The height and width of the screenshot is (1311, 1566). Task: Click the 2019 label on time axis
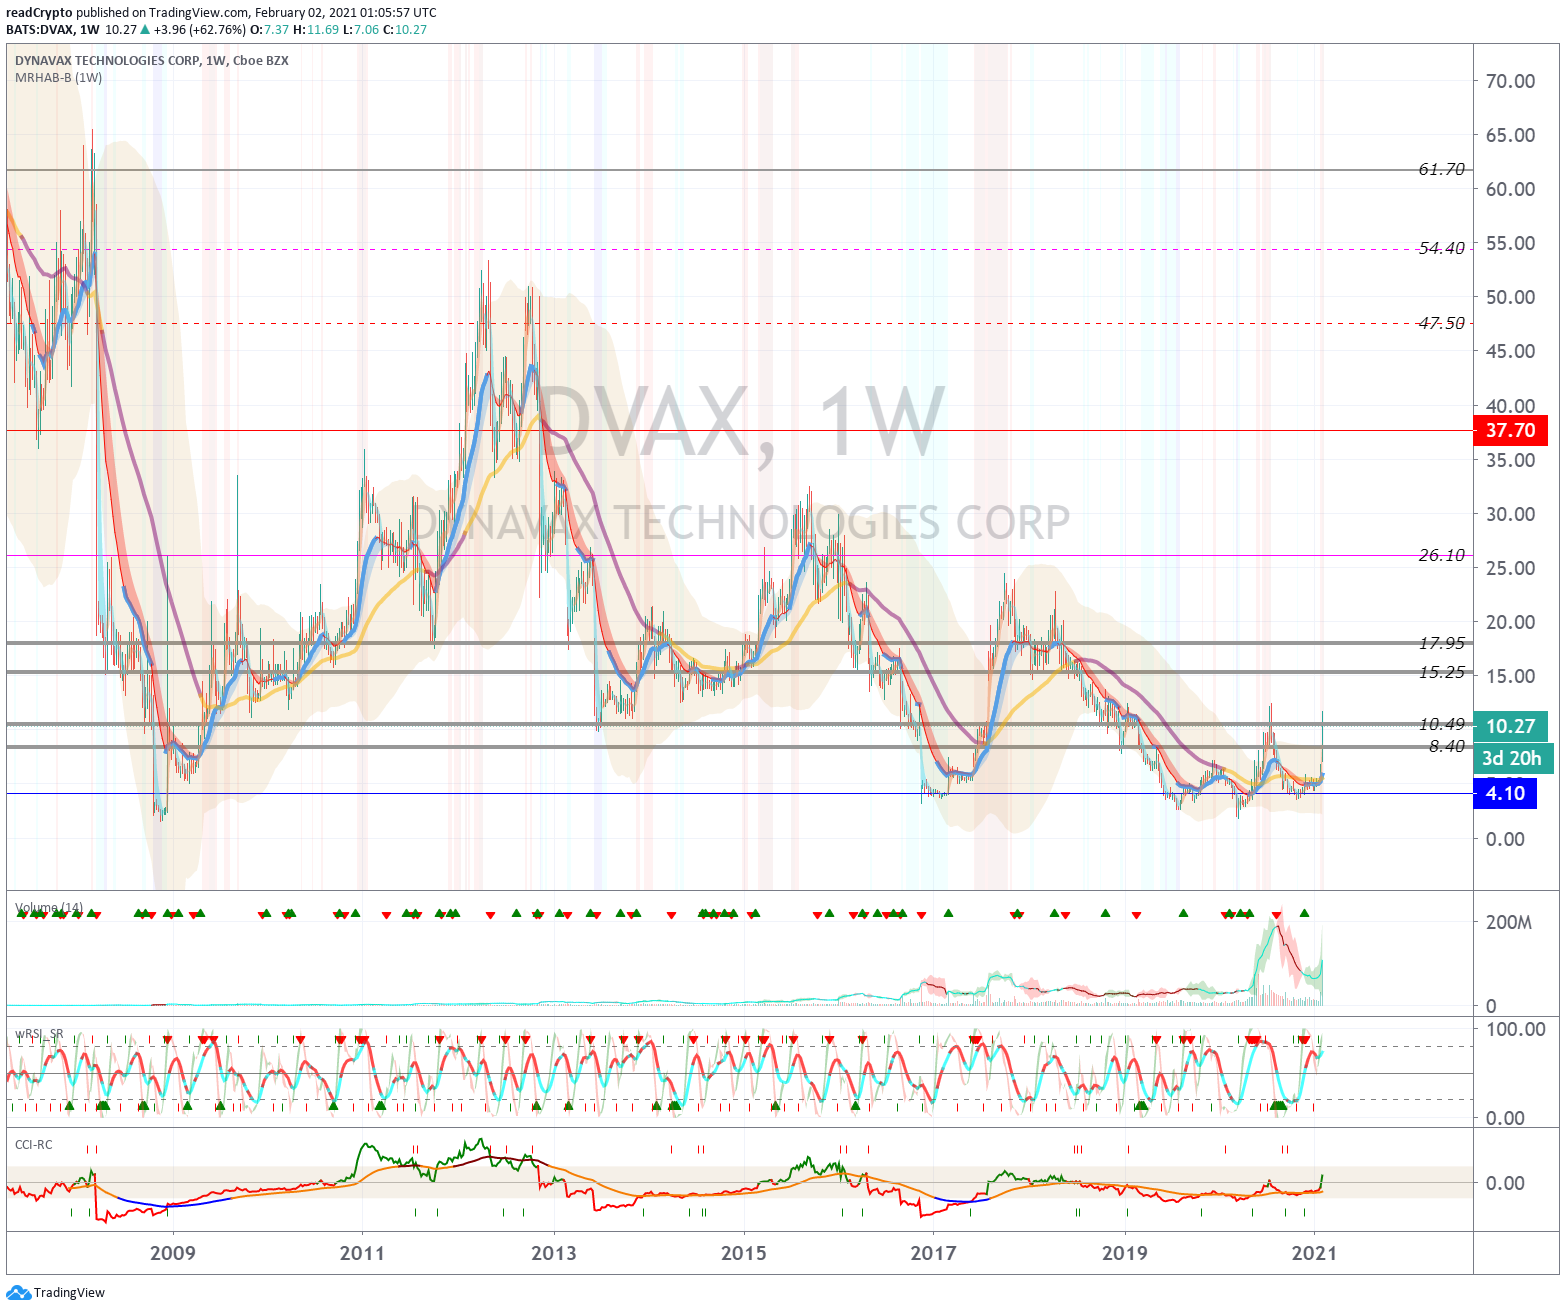click(1124, 1253)
